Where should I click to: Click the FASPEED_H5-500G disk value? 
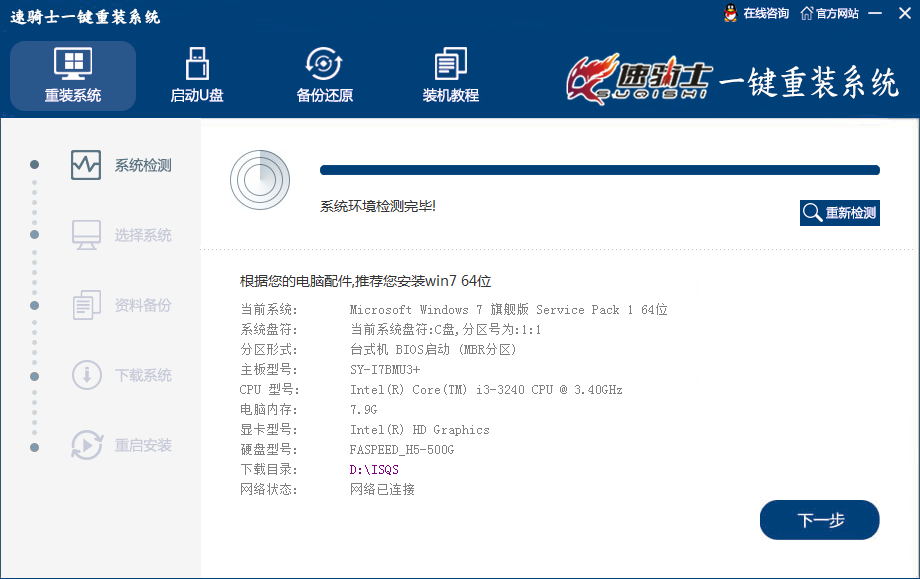coord(402,449)
